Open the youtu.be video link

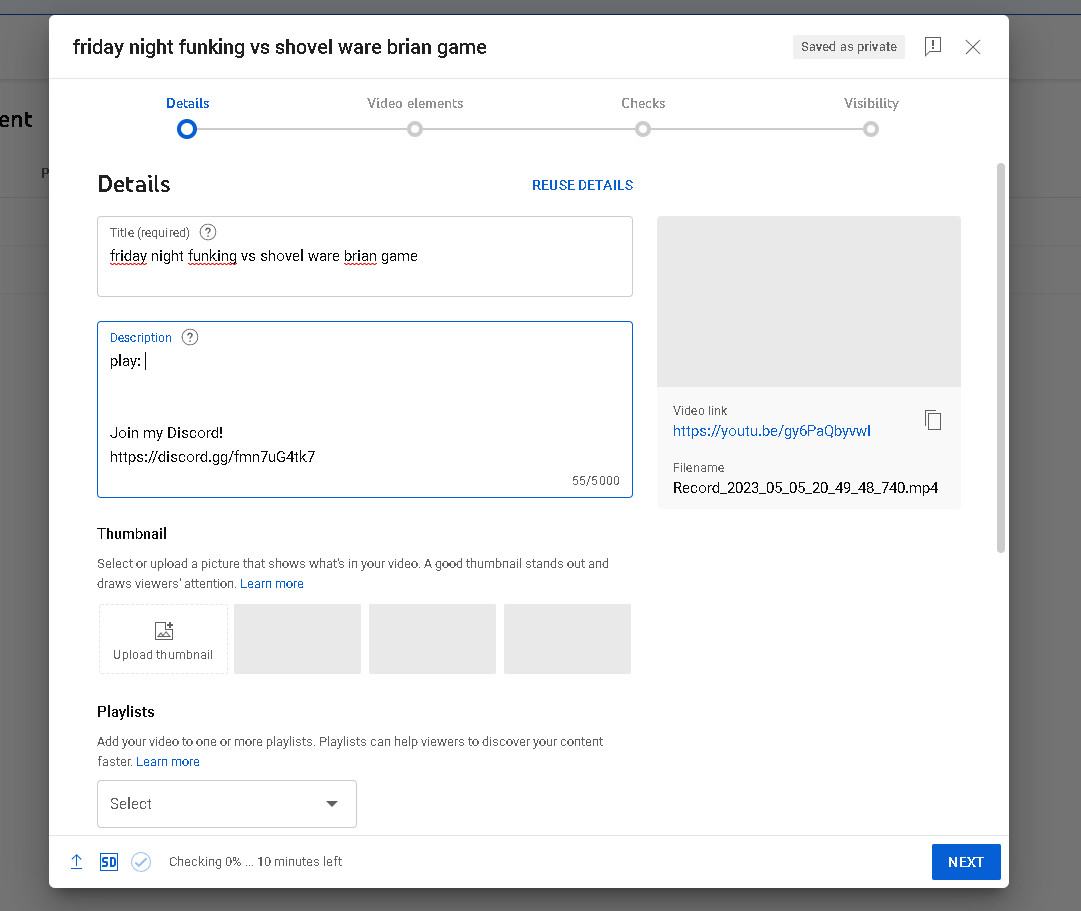tap(771, 431)
